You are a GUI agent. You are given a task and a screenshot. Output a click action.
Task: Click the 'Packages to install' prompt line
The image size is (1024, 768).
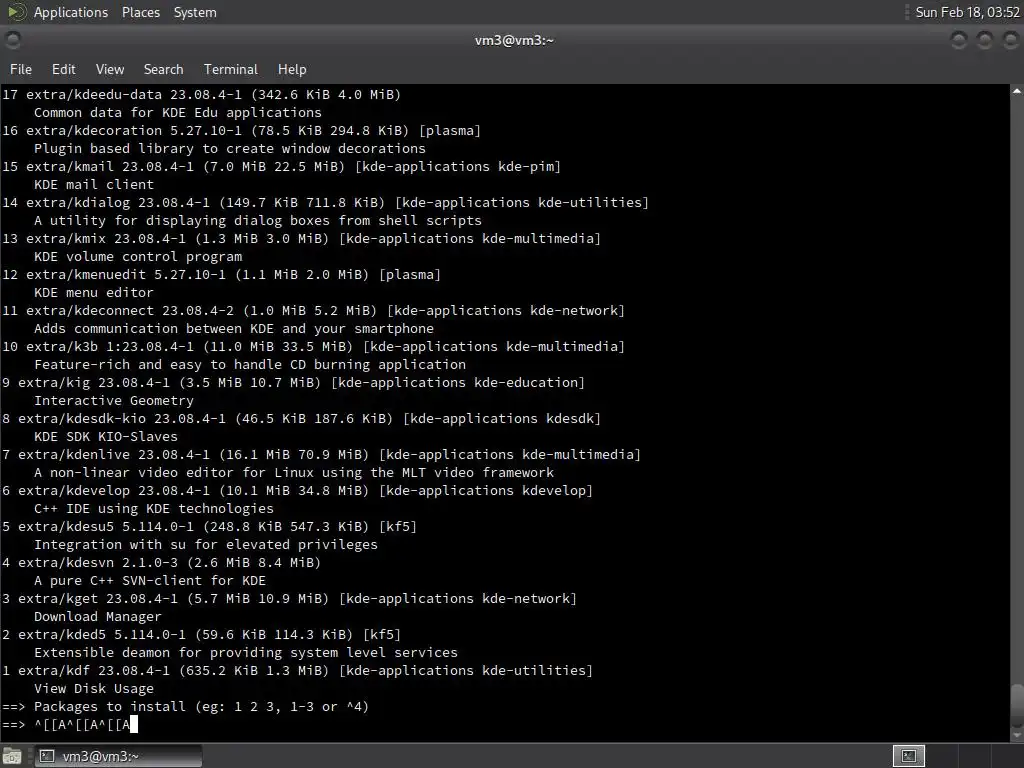click(185, 707)
